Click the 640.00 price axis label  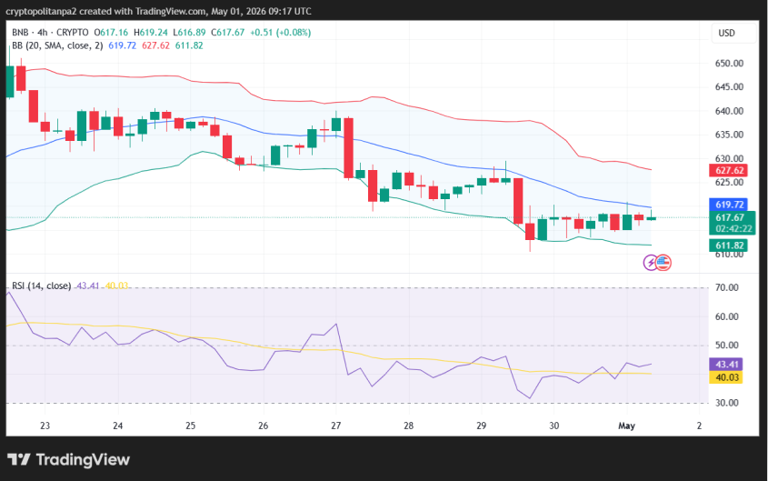point(729,111)
